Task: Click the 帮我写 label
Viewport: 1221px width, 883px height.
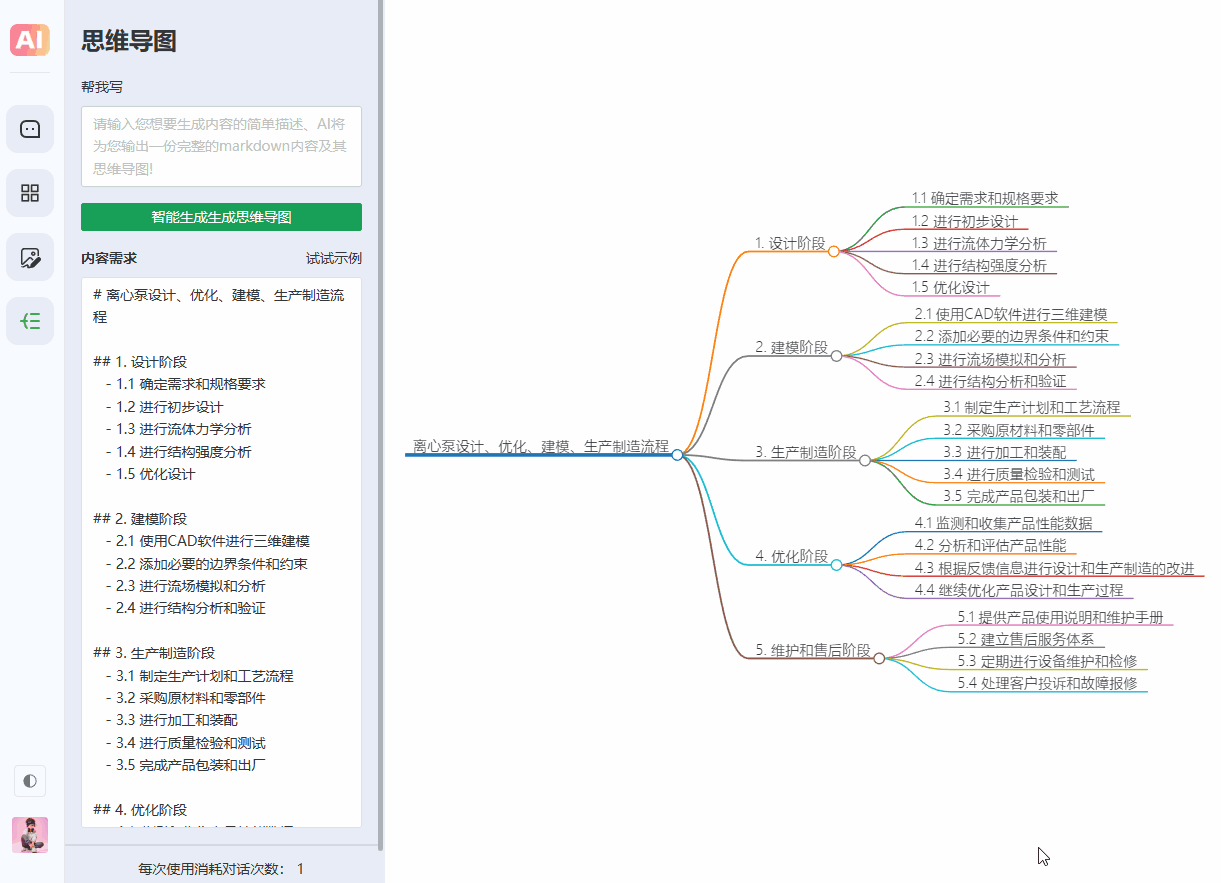Action: 102,87
